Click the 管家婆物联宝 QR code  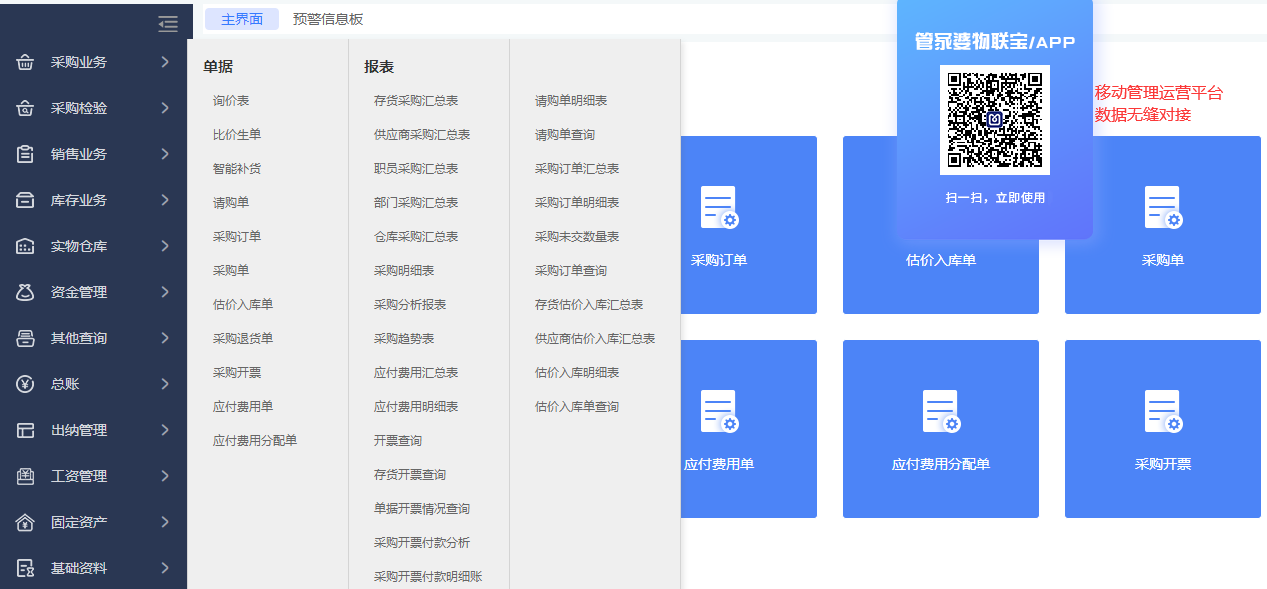[994, 119]
